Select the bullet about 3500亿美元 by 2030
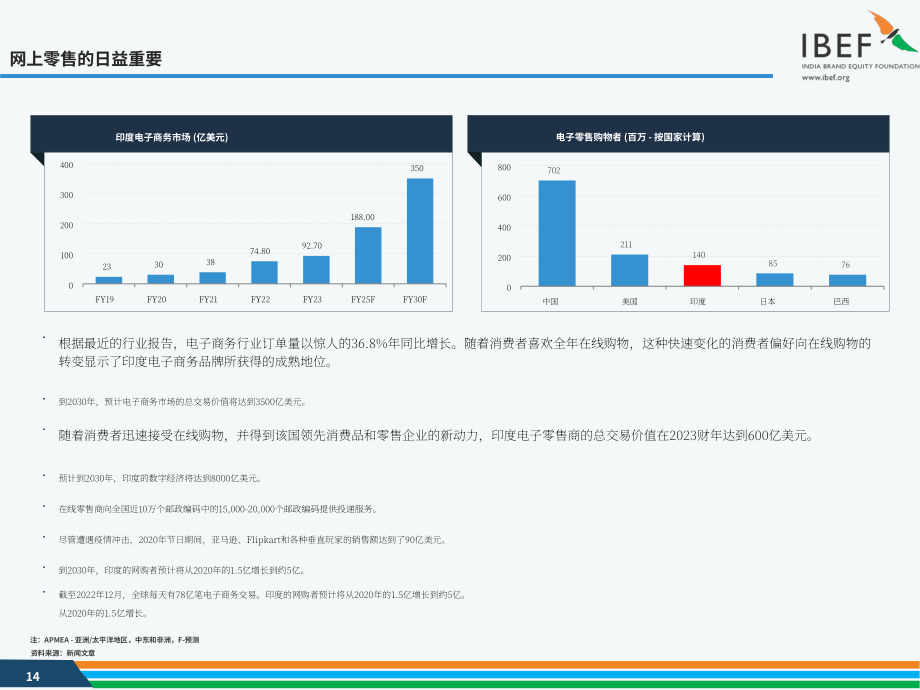 click(x=182, y=402)
